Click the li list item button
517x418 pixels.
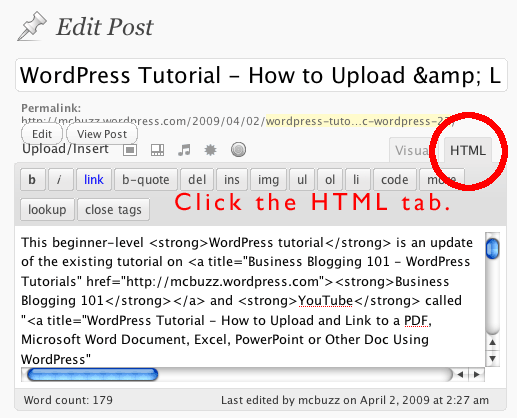(x=357, y=180)
